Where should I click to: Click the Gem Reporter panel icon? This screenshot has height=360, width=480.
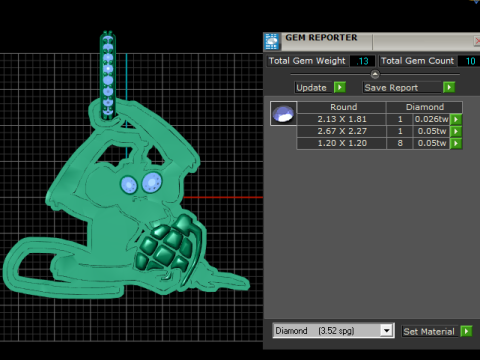tap(272, 41)
